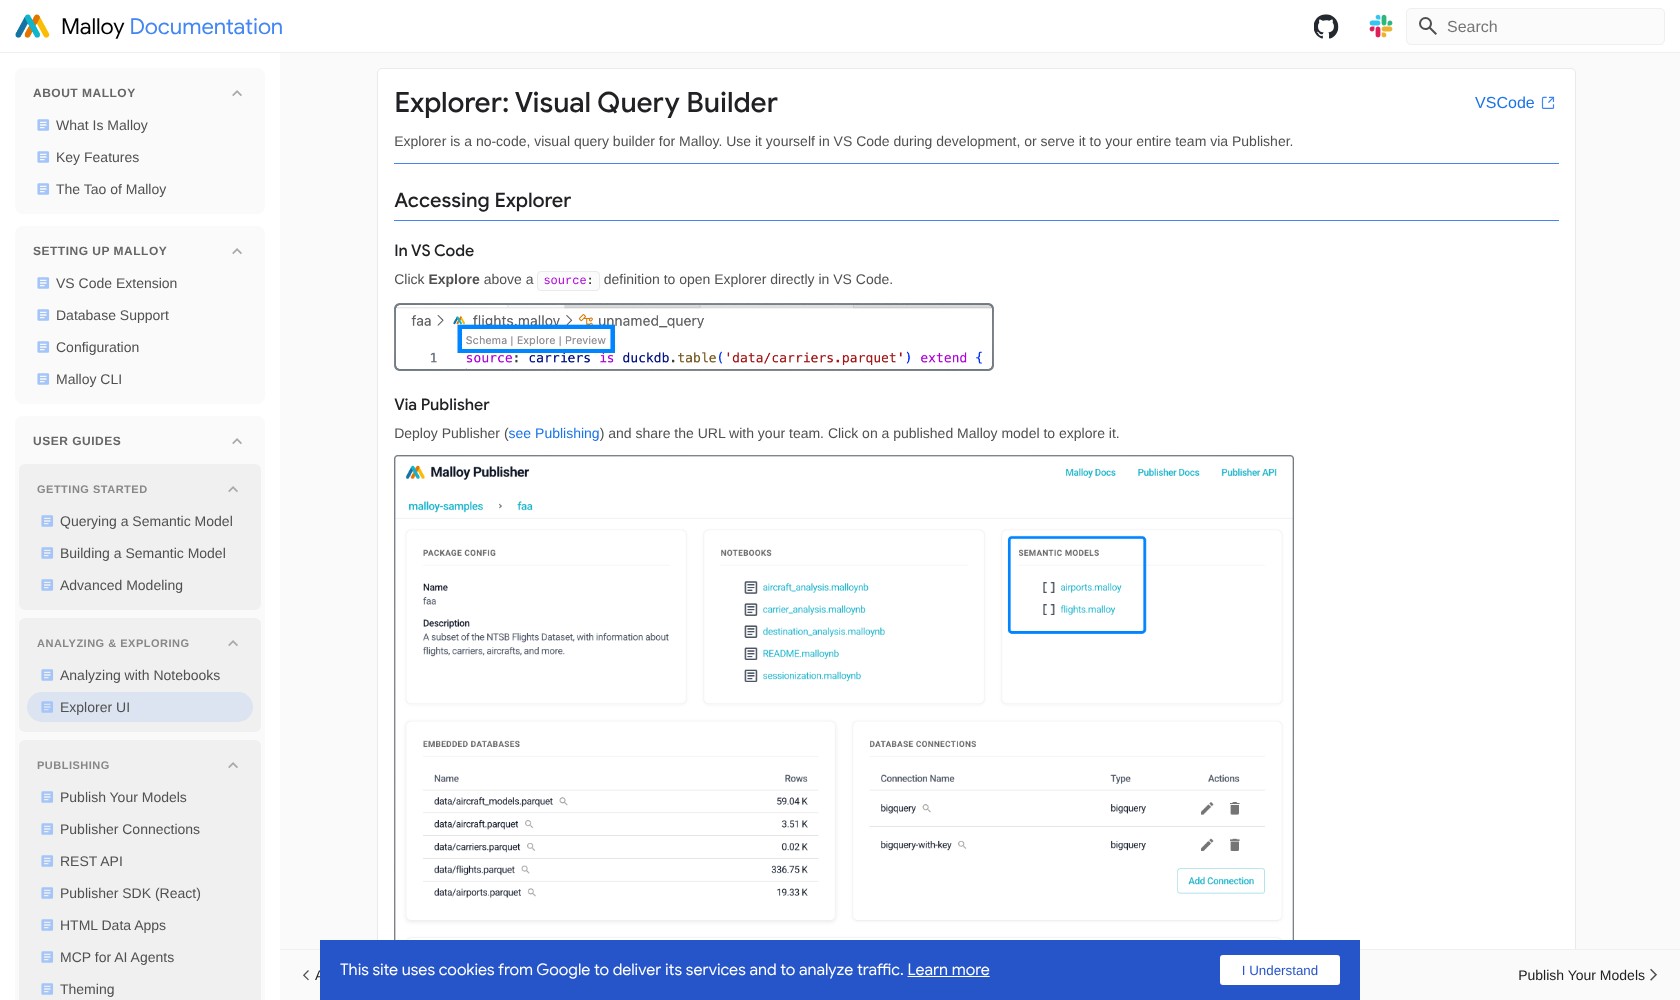
Task: Click page icon beside Explorer UI
Action: 47,707
